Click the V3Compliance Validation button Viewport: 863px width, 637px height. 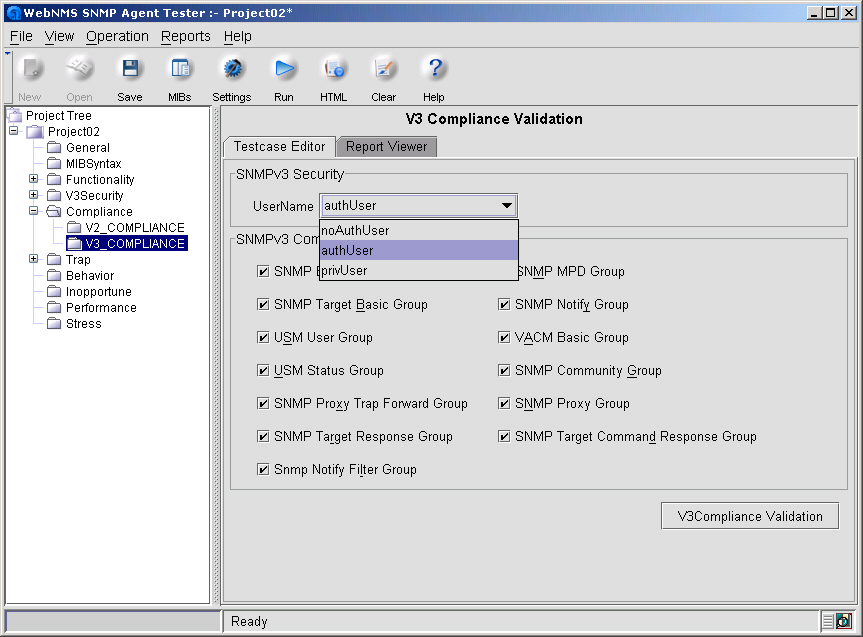pos(750,516)
